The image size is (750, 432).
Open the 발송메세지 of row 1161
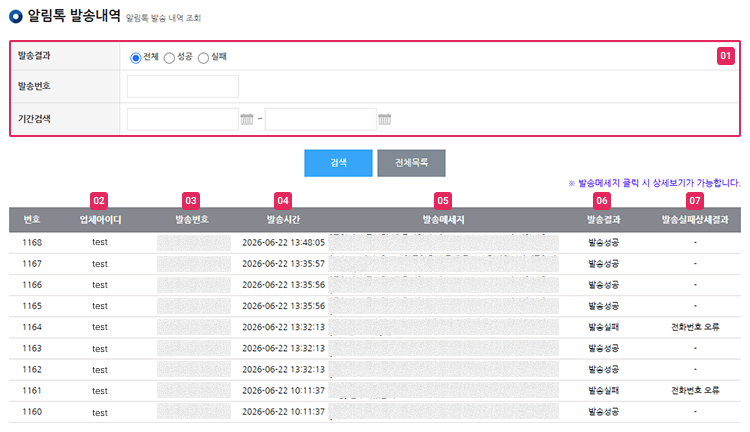(x=443, y=390)
